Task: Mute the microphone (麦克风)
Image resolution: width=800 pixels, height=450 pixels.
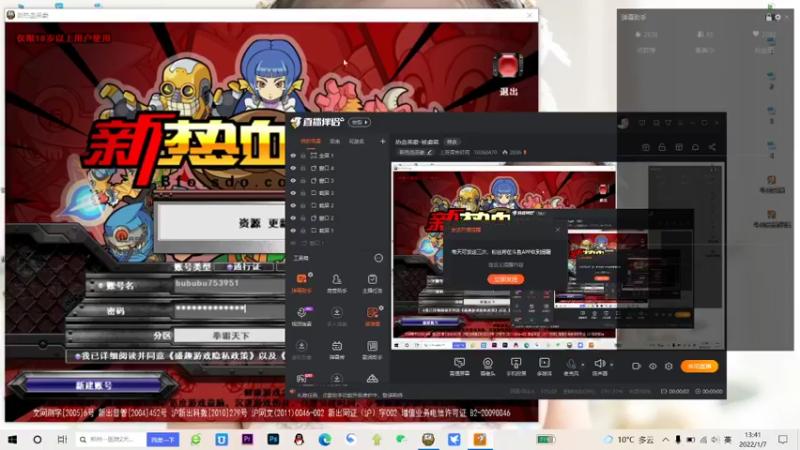Action: coord(571,366)
